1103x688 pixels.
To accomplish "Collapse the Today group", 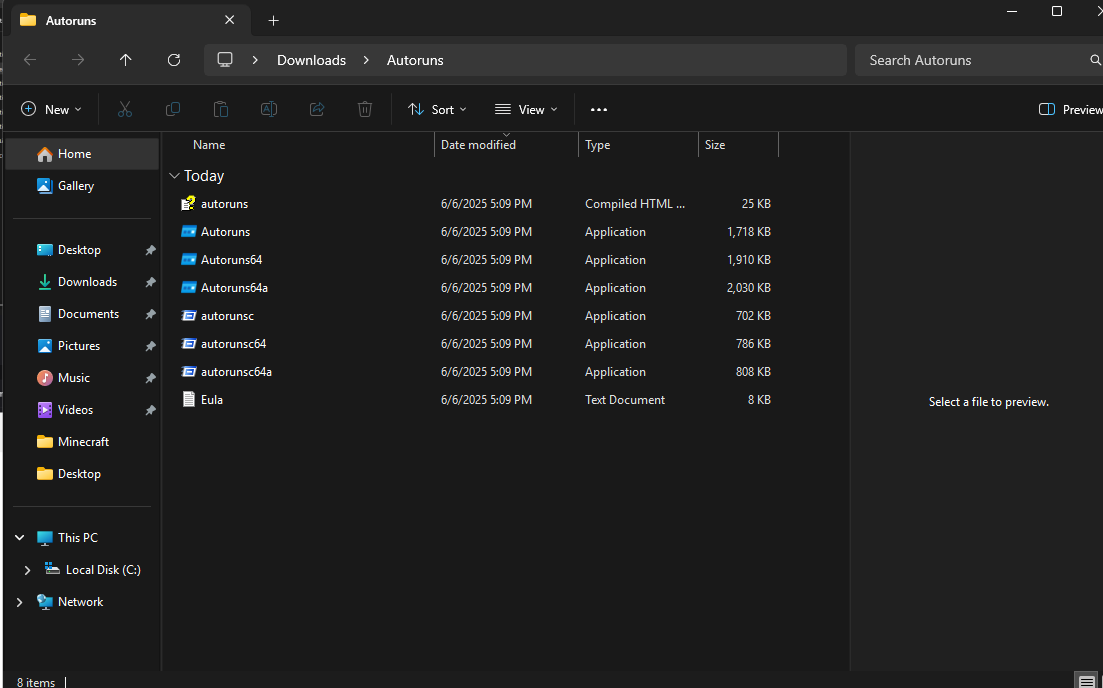I will [174, 176].
